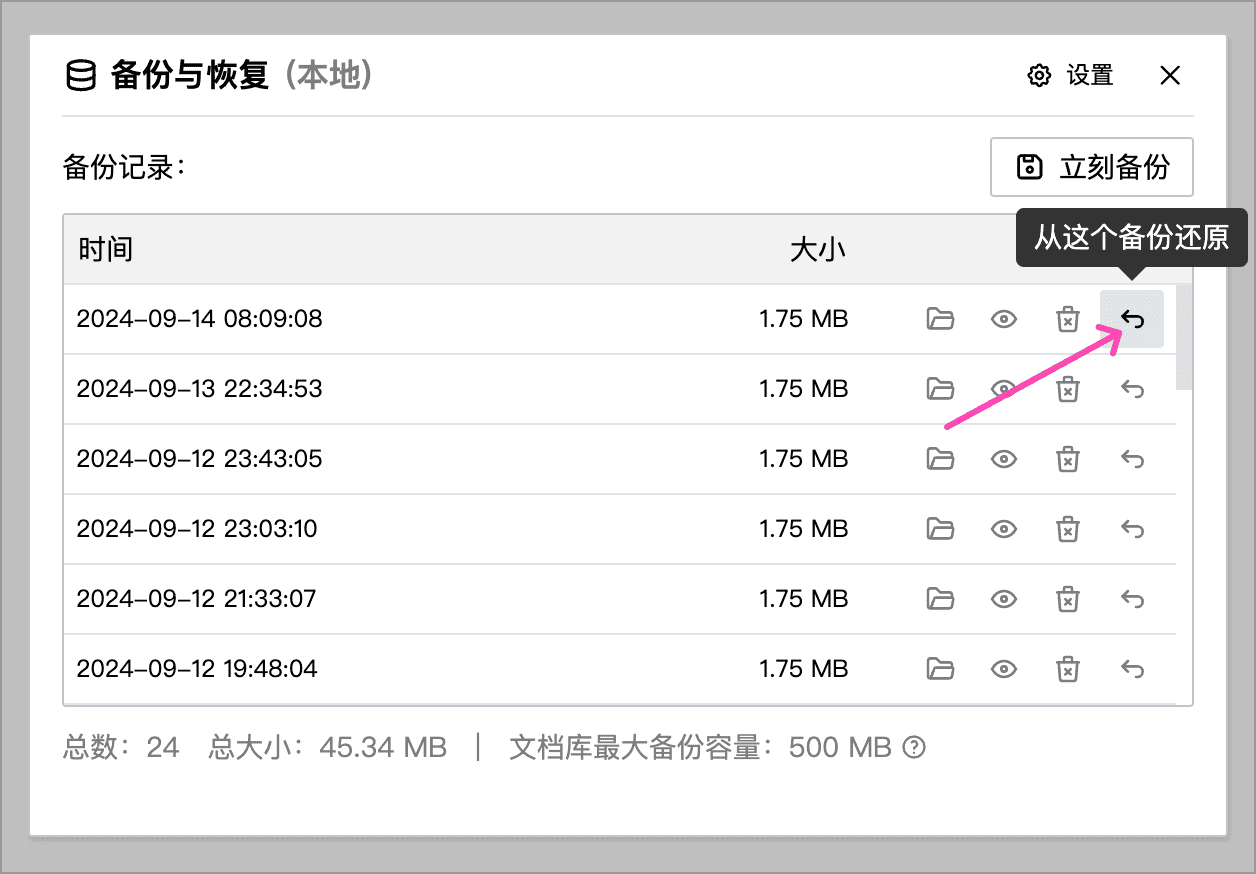Viewport: 1256px width, 874px height.
Task: Select the row dated 2024-09-12 23:43:05
Action: (620, 459)
